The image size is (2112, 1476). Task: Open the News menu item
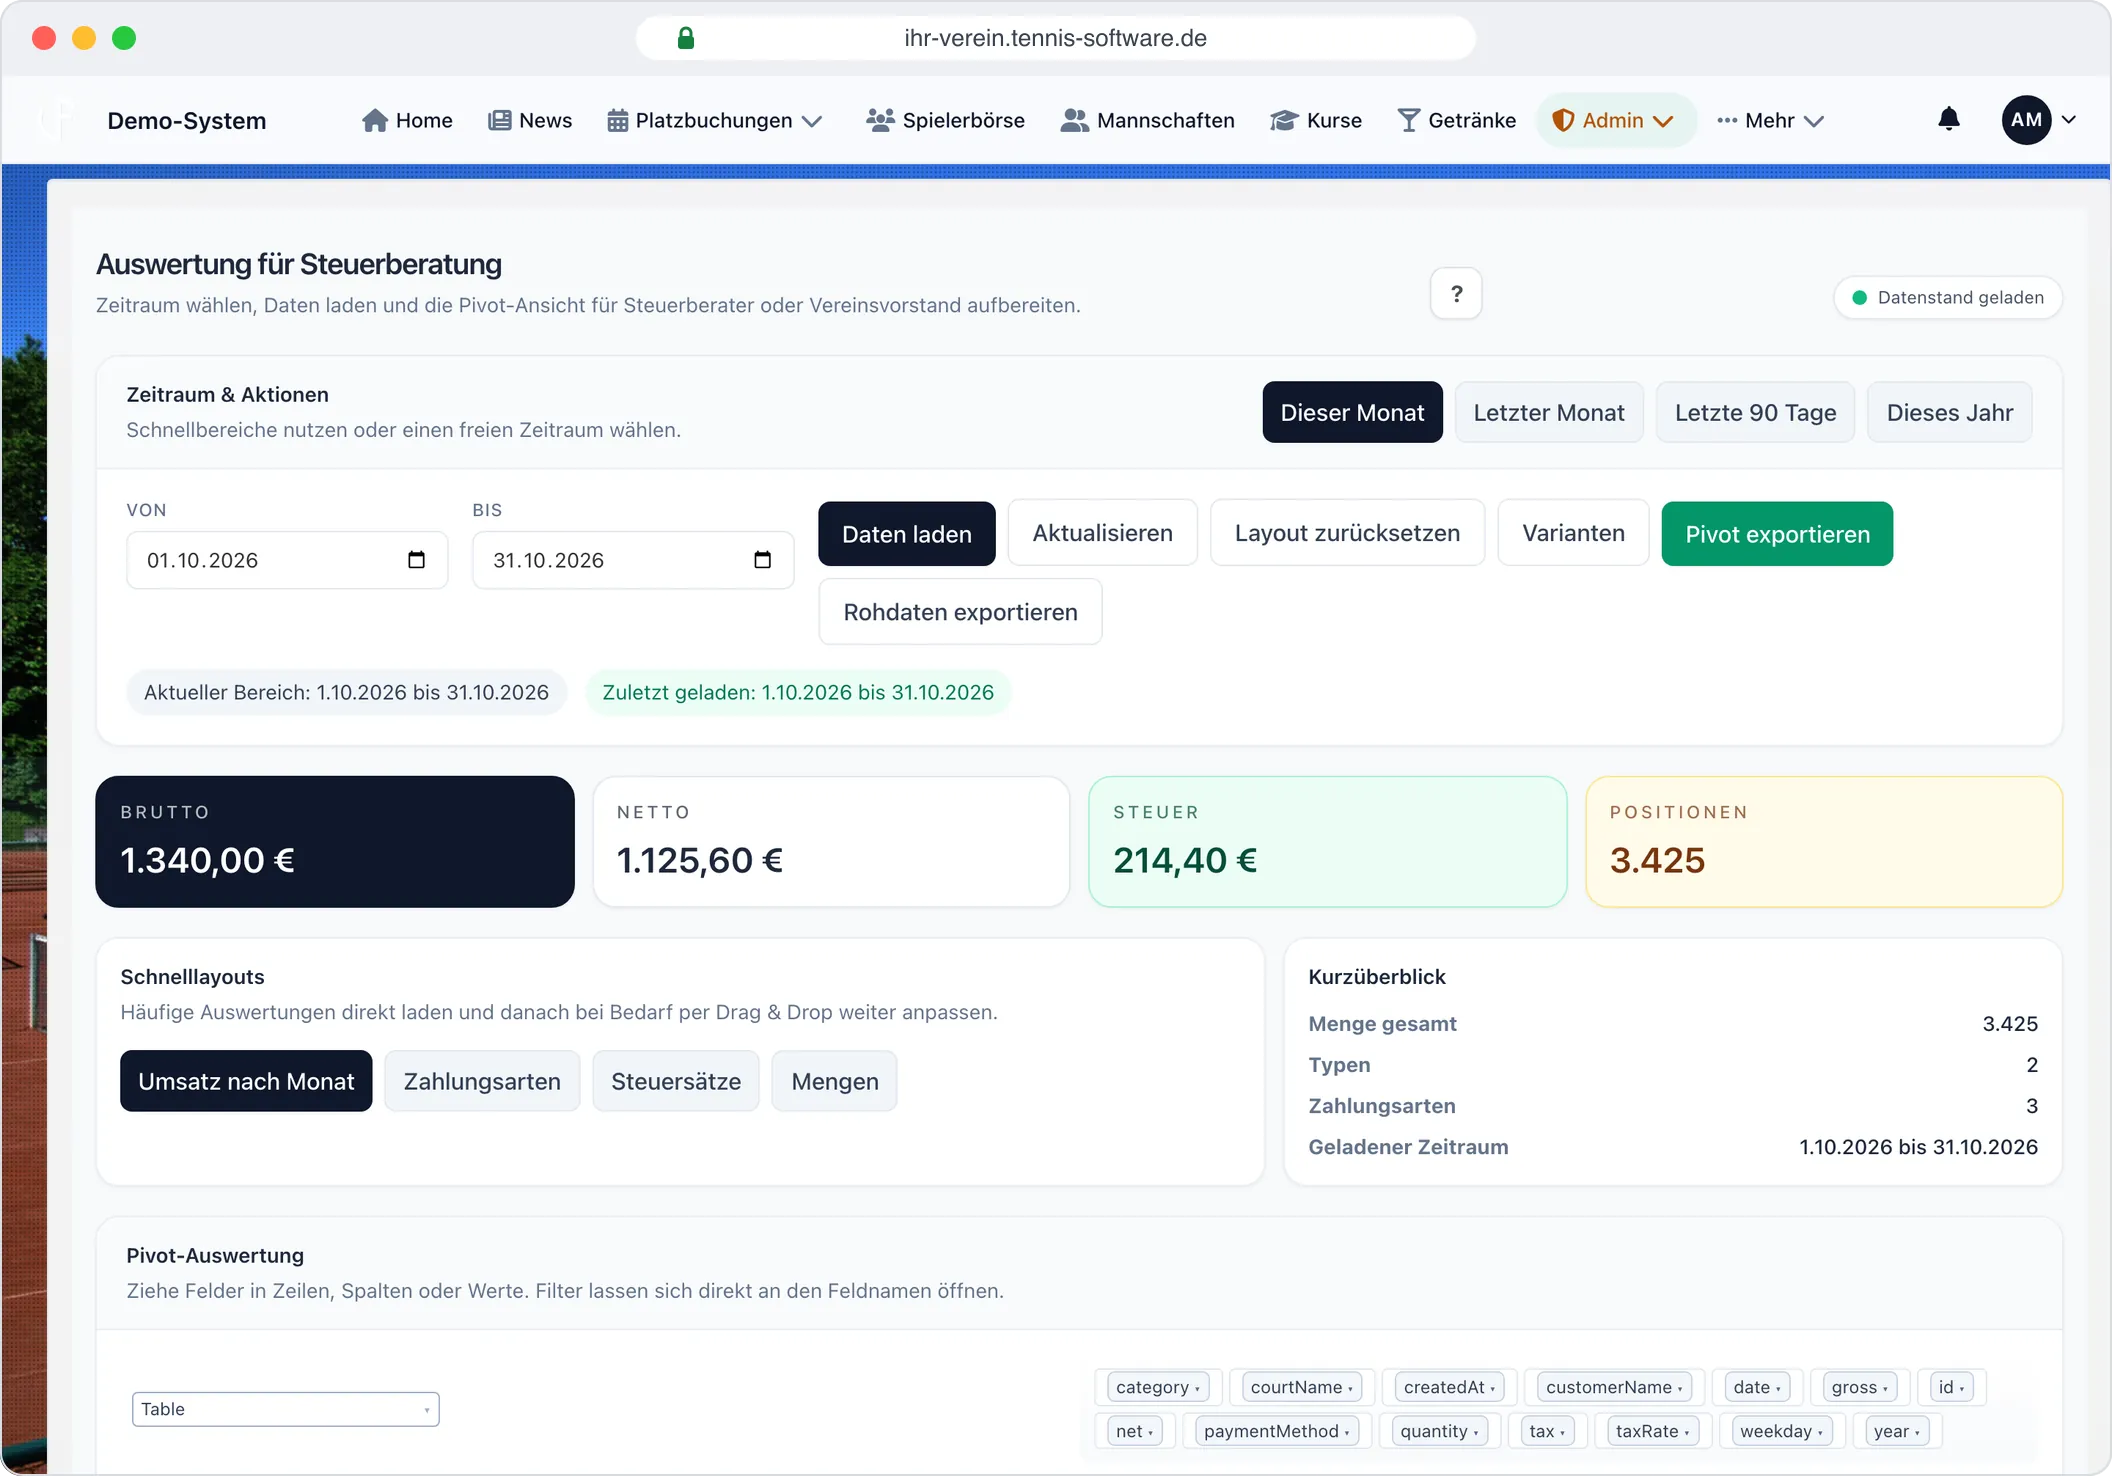click(530, 121)
